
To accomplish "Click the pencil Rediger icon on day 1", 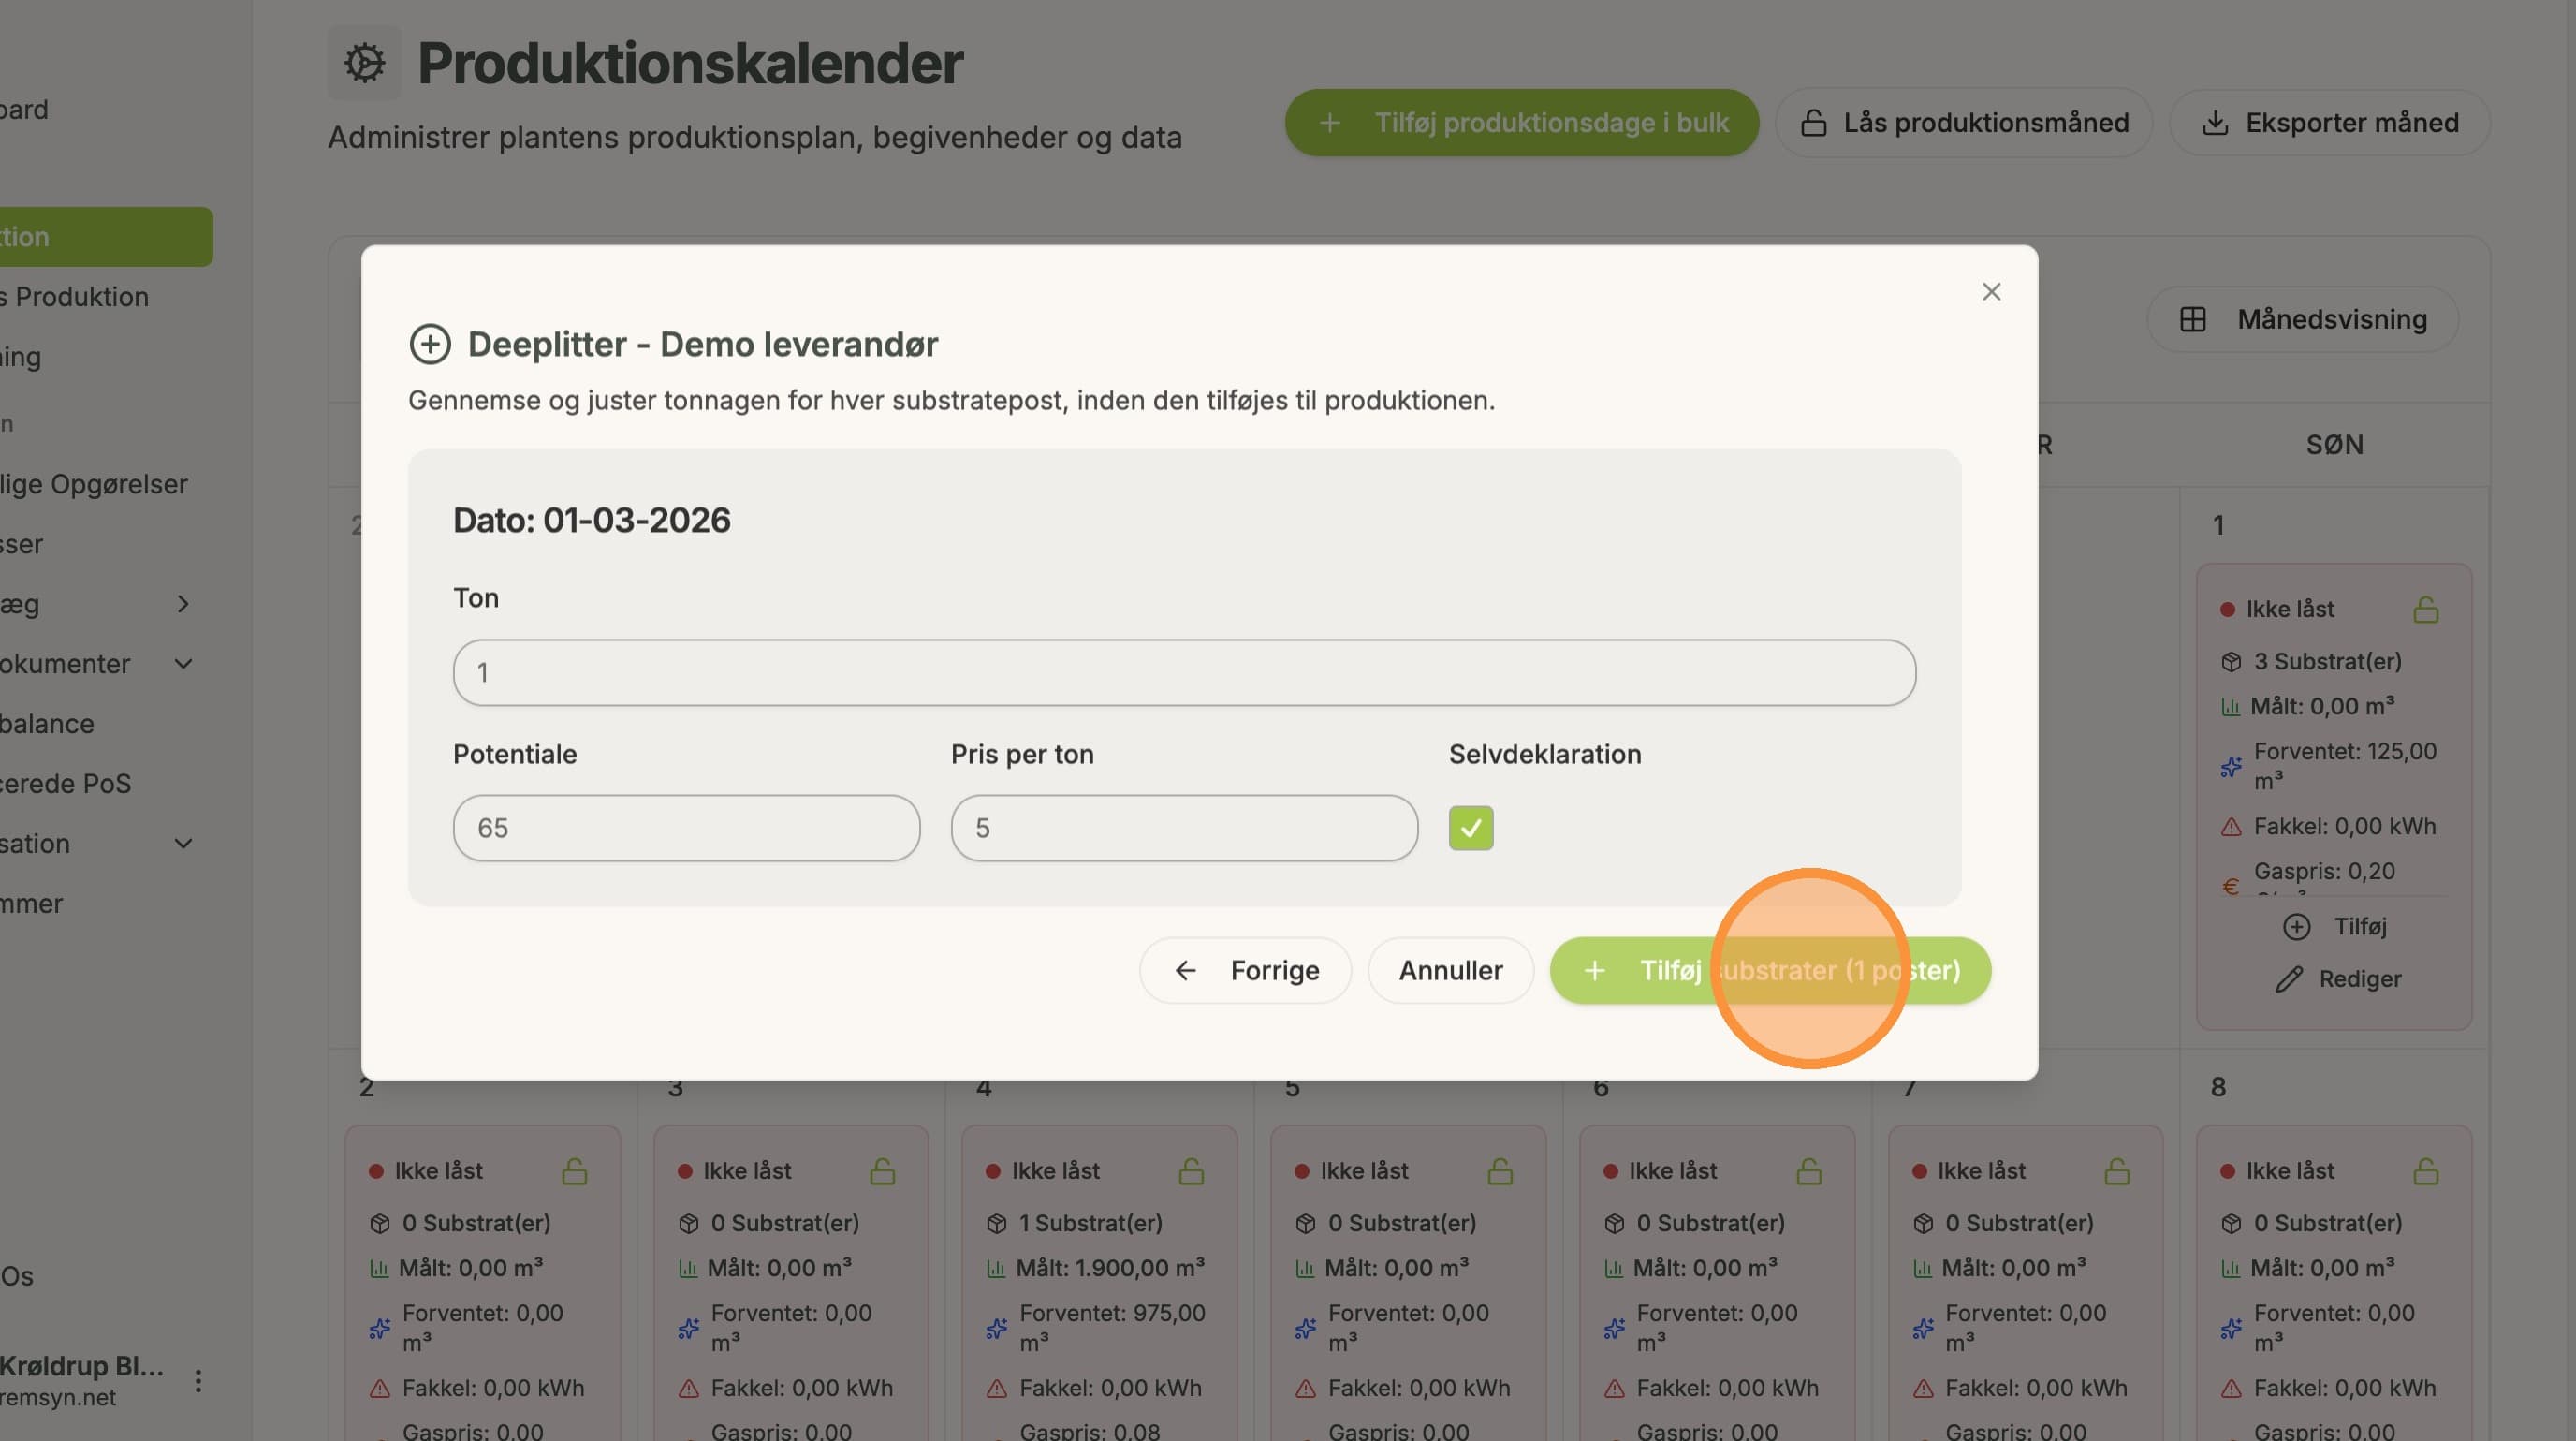I will coord(2289,979).
